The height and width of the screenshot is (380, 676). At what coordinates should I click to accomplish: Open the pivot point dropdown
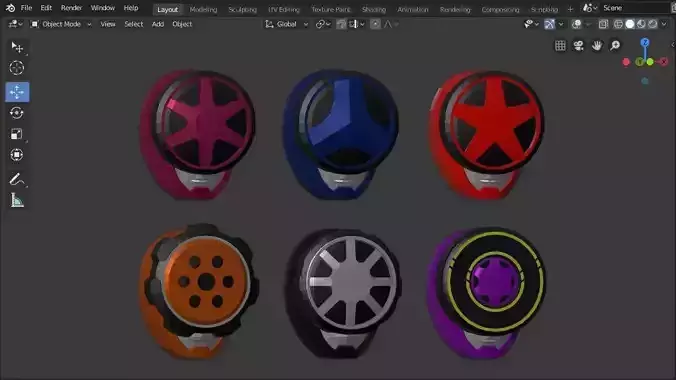(323, 24)
